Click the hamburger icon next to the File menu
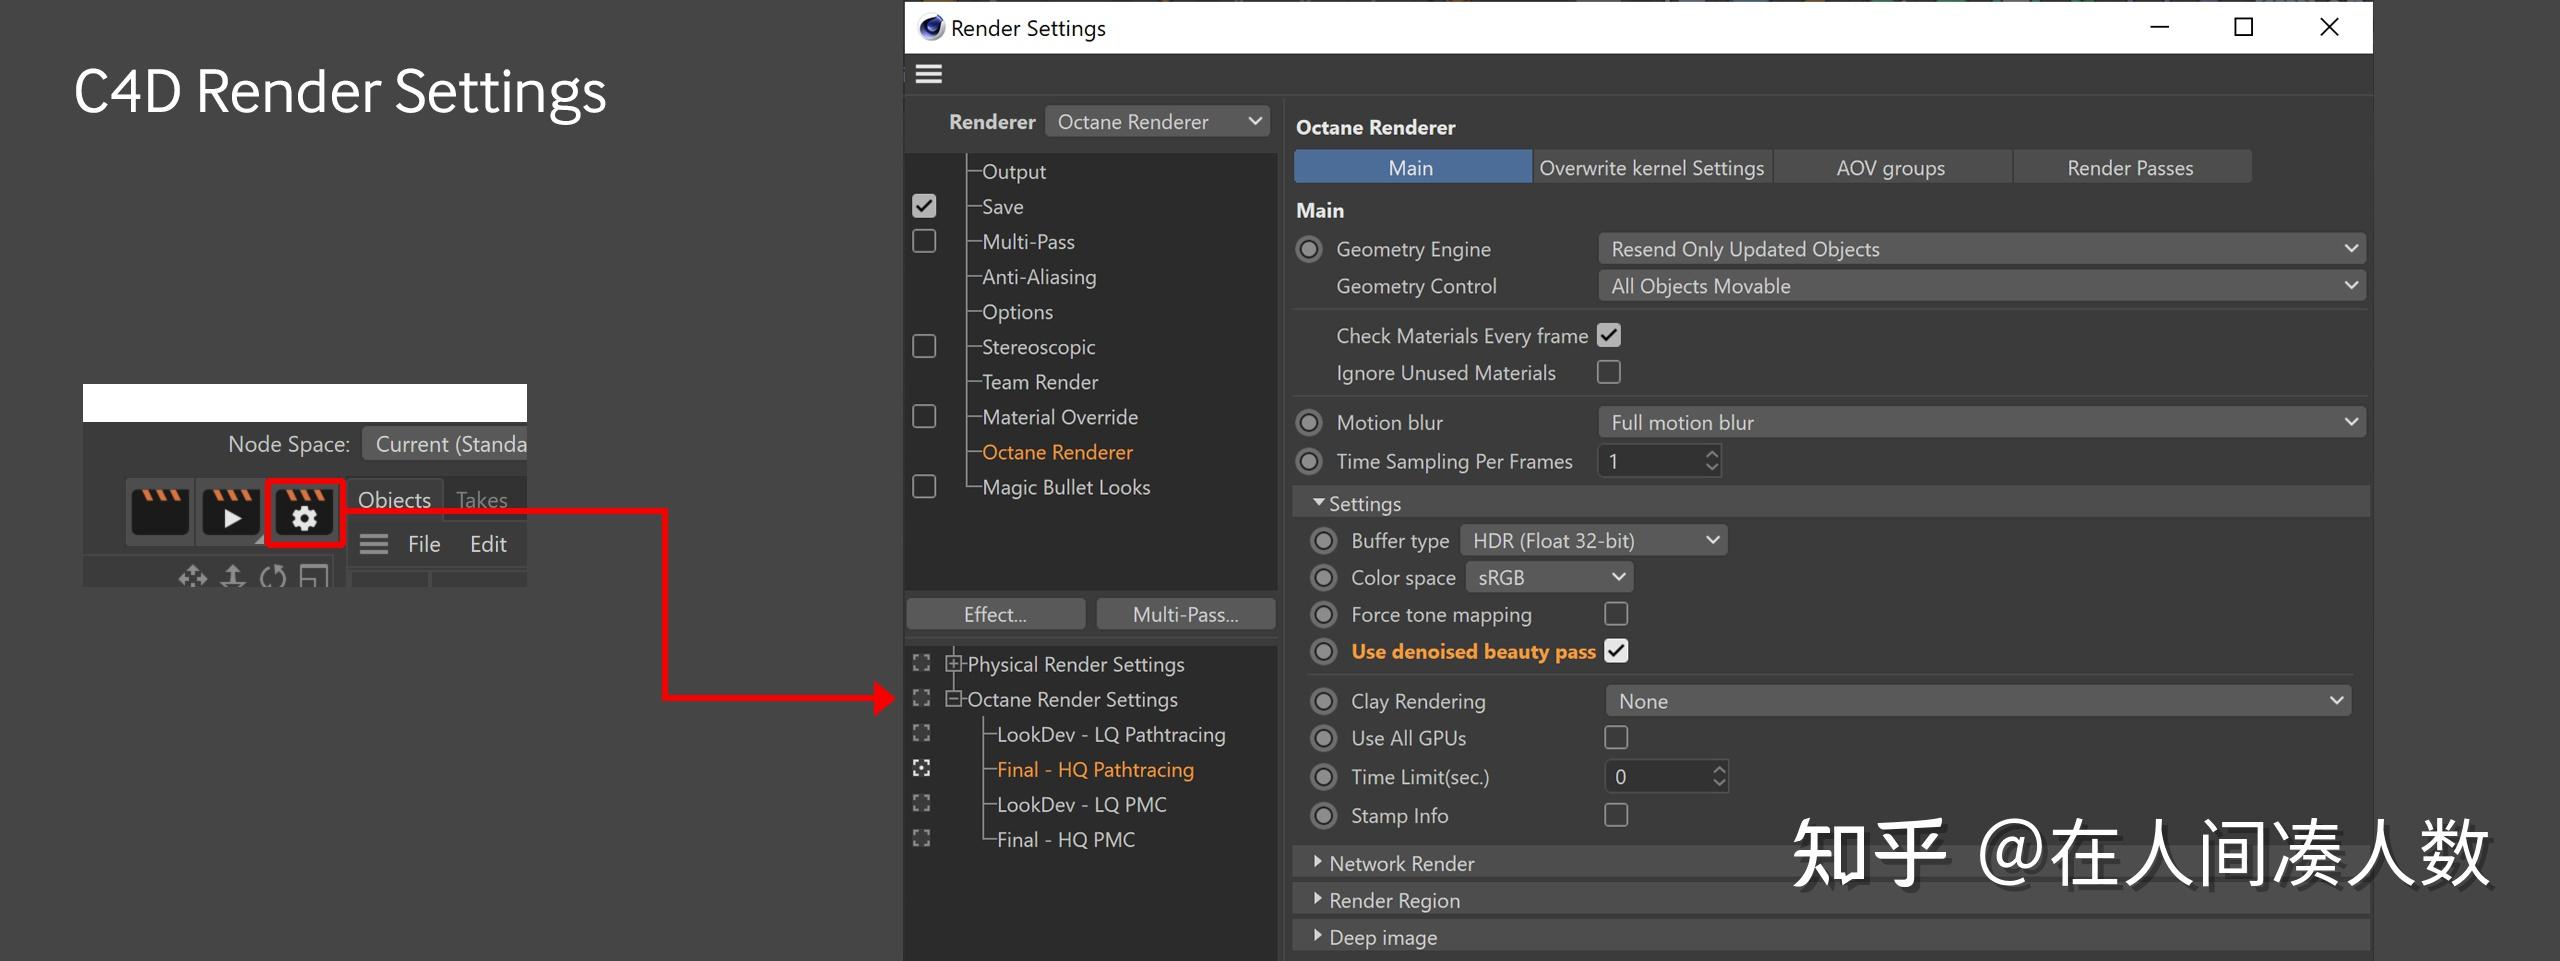This screenshot has width=2560, height=961. coord(374,544)
